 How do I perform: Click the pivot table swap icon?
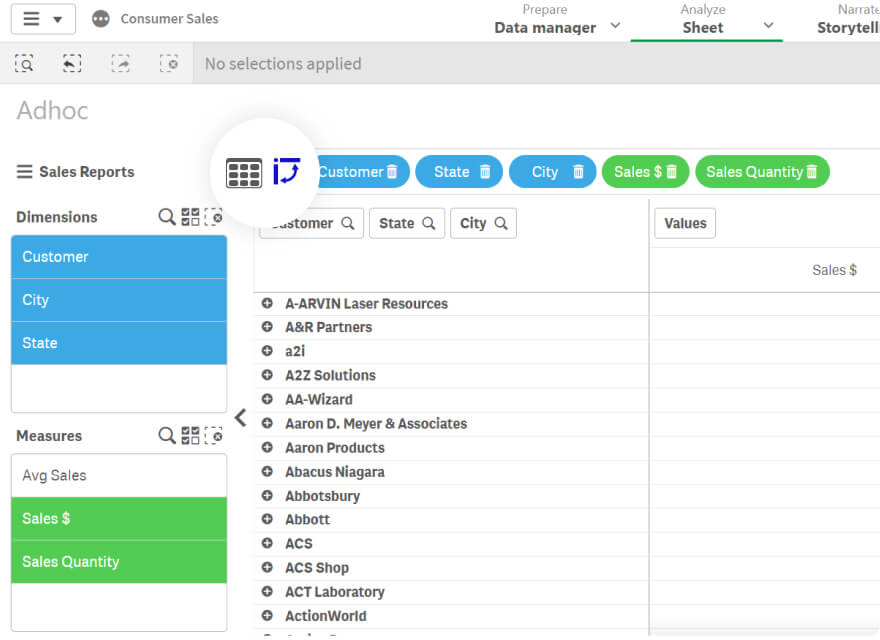coord(287,171)
